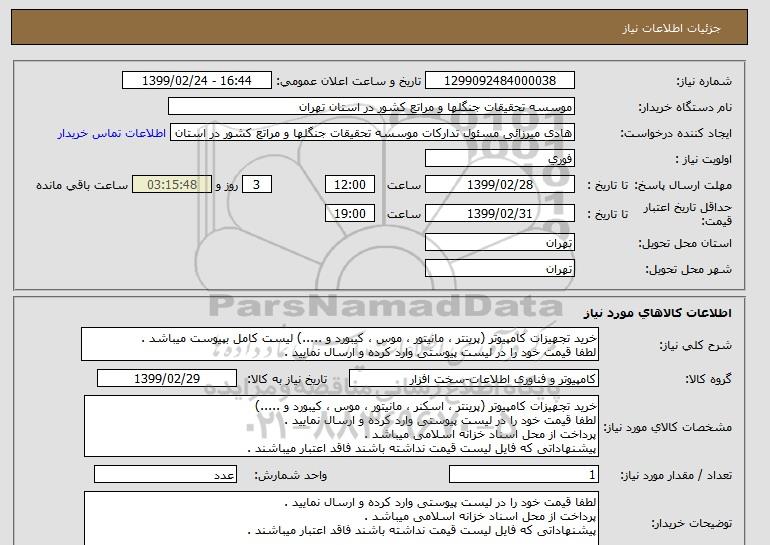Click the quantity field showing 1
The image size is (770, 545).
coord(524,474)
